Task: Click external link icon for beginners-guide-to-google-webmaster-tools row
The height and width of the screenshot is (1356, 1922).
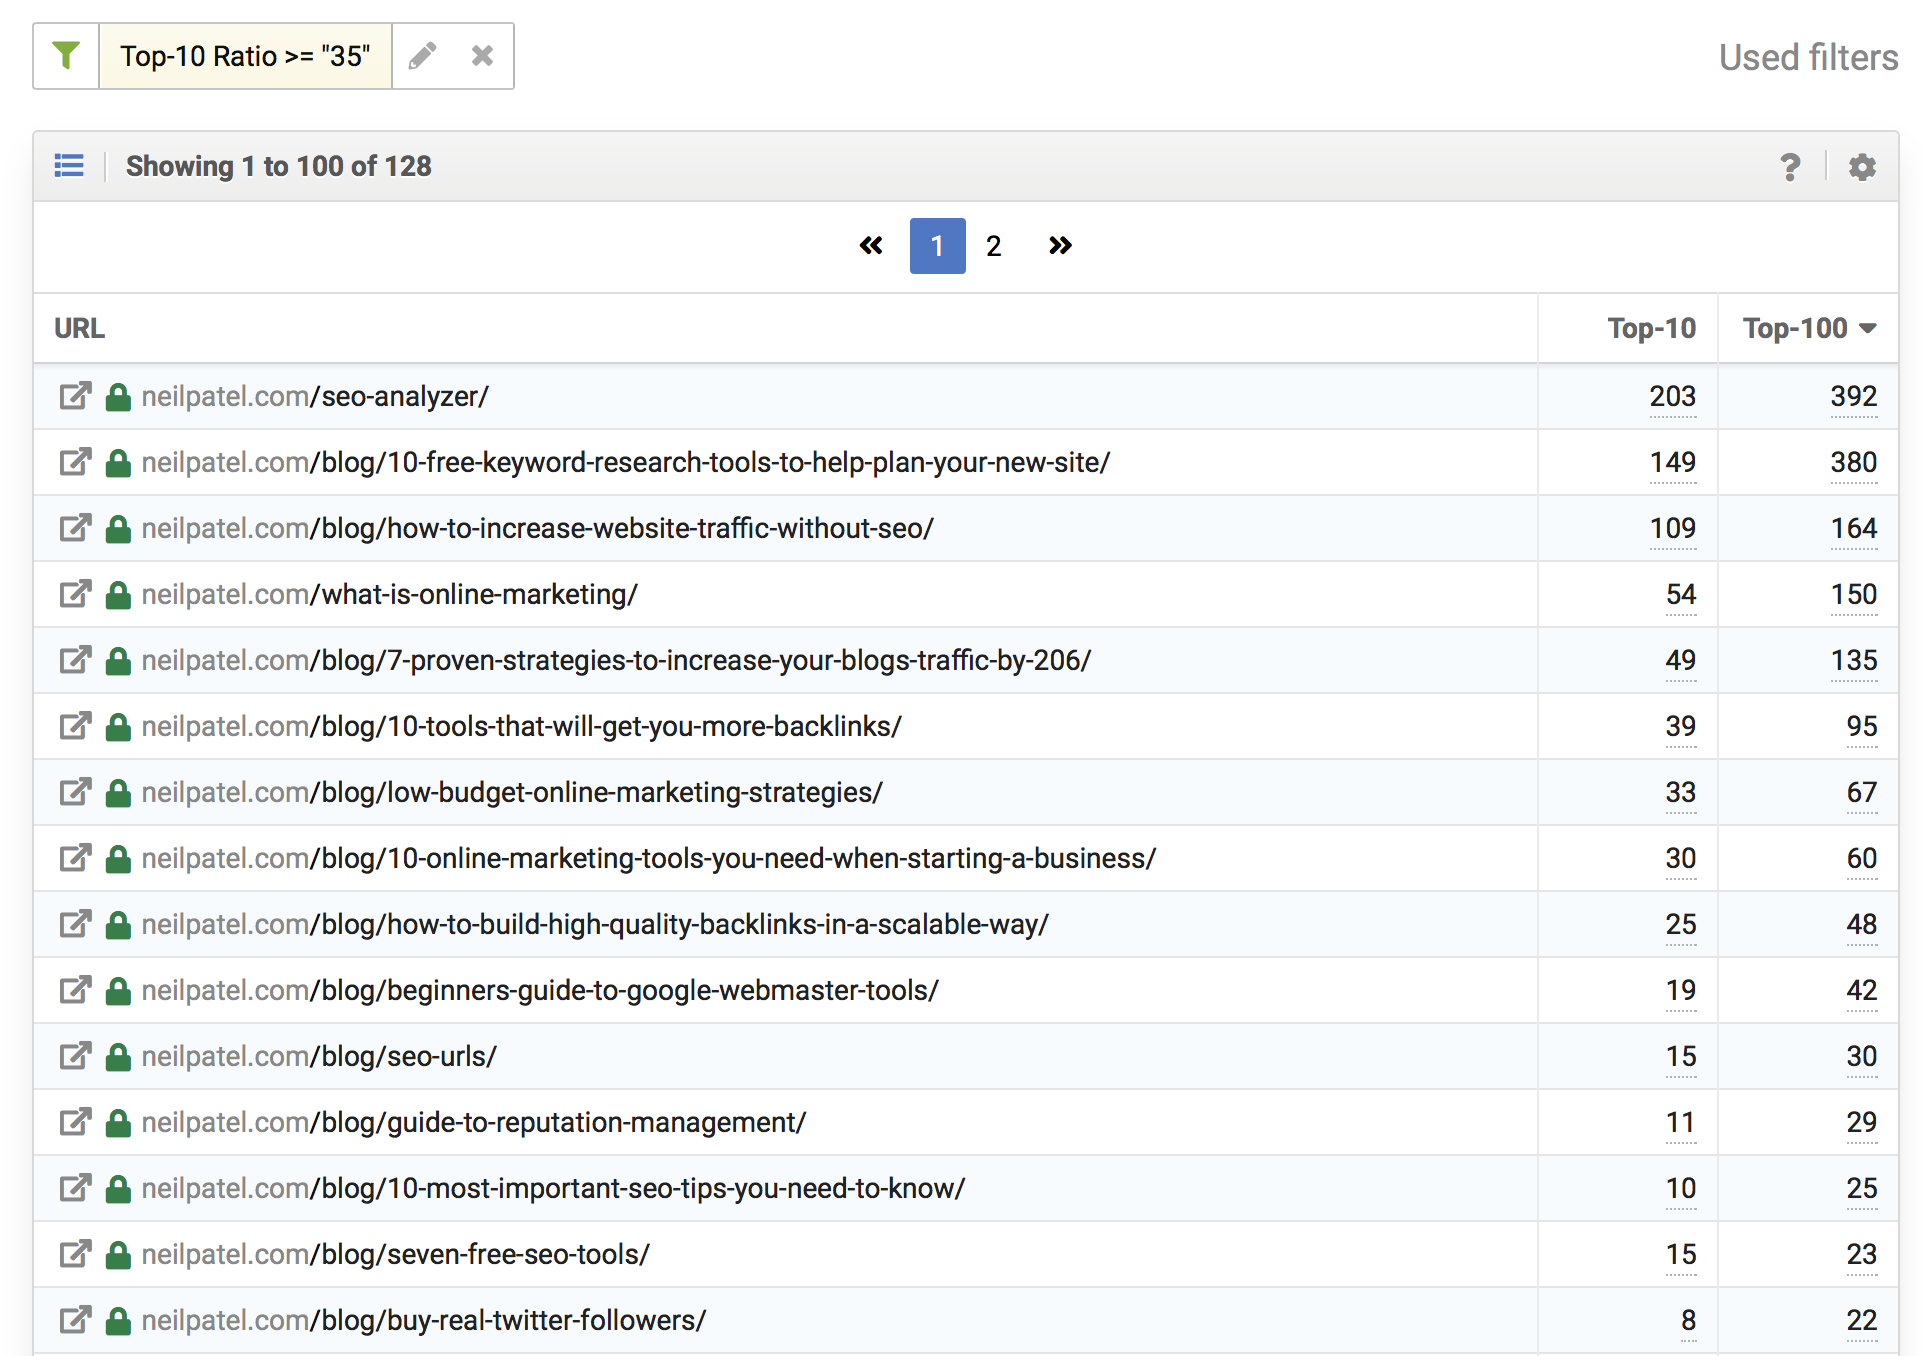Action: (x=75, y=990)
